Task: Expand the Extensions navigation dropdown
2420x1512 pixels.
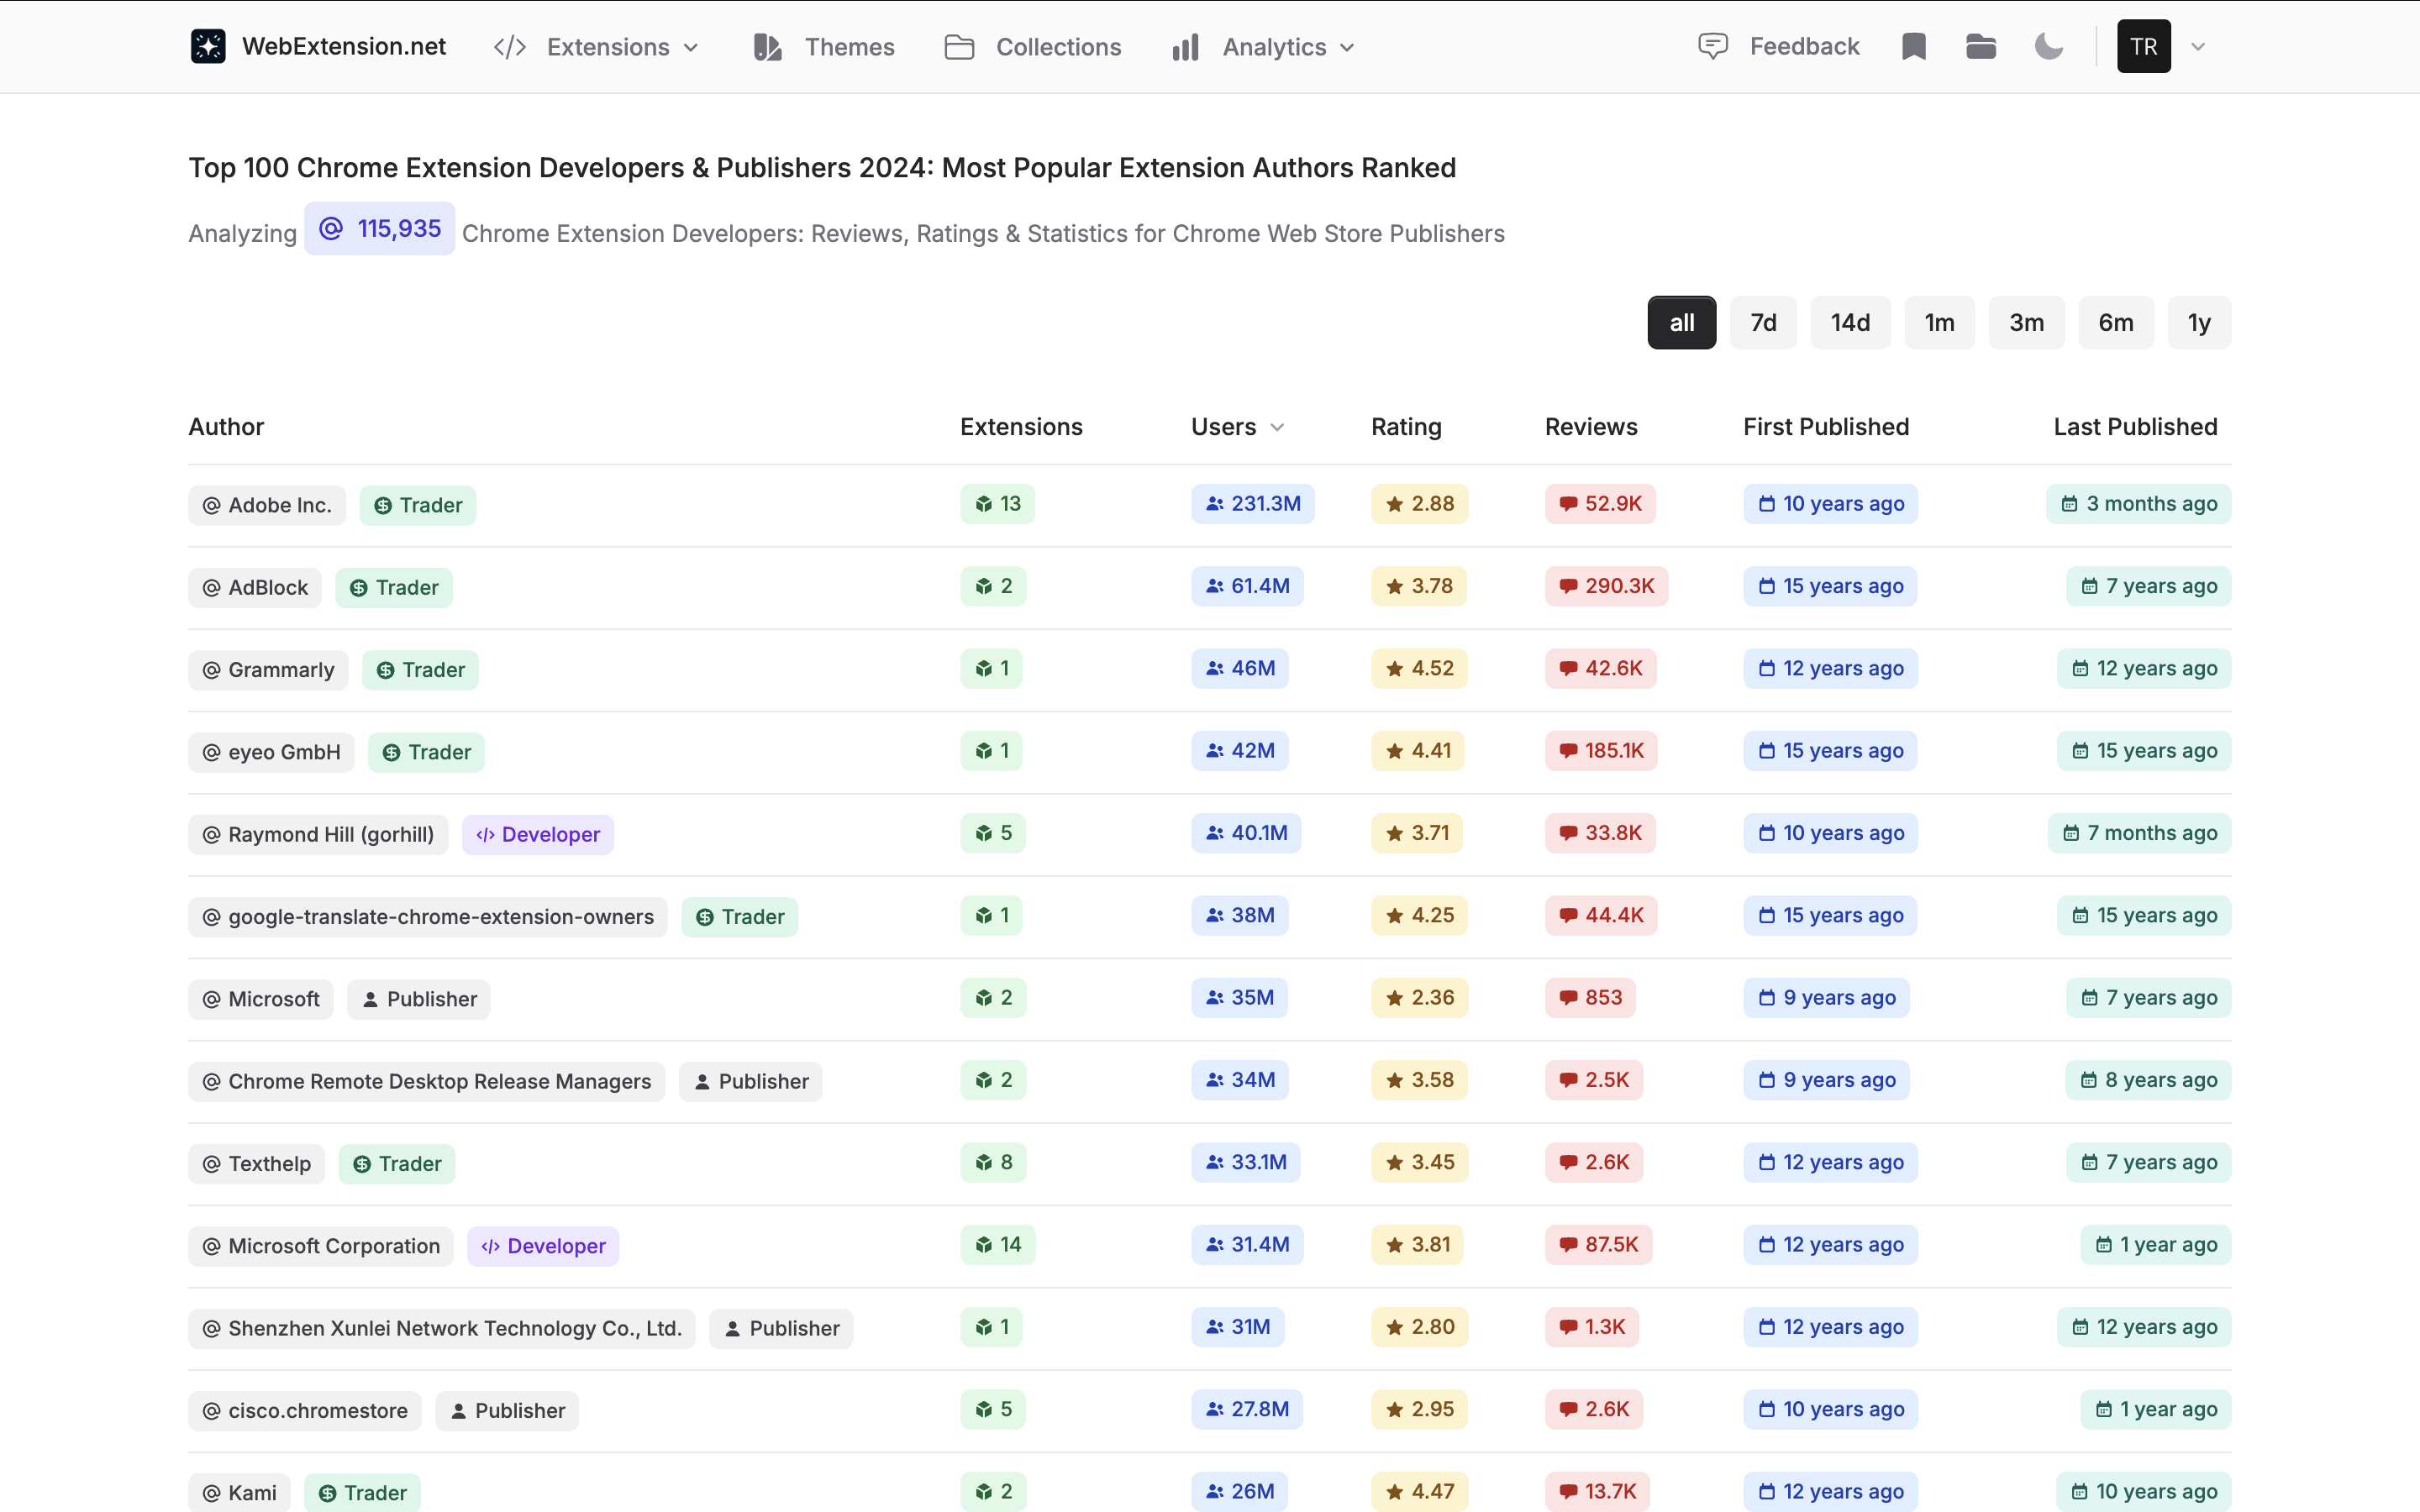Action: [x=691, y=47]
